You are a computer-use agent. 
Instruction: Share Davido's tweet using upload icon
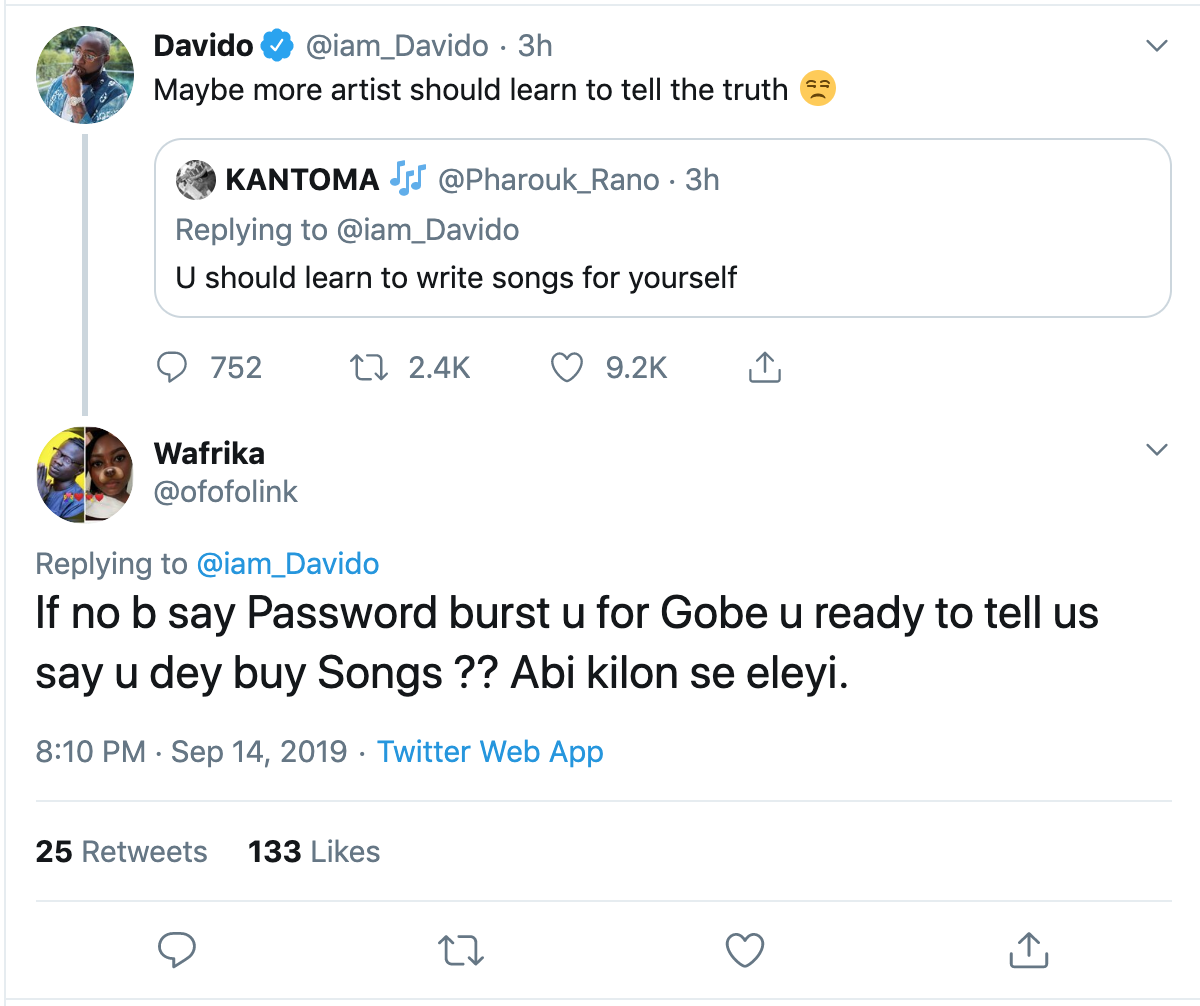pos(764,368)
